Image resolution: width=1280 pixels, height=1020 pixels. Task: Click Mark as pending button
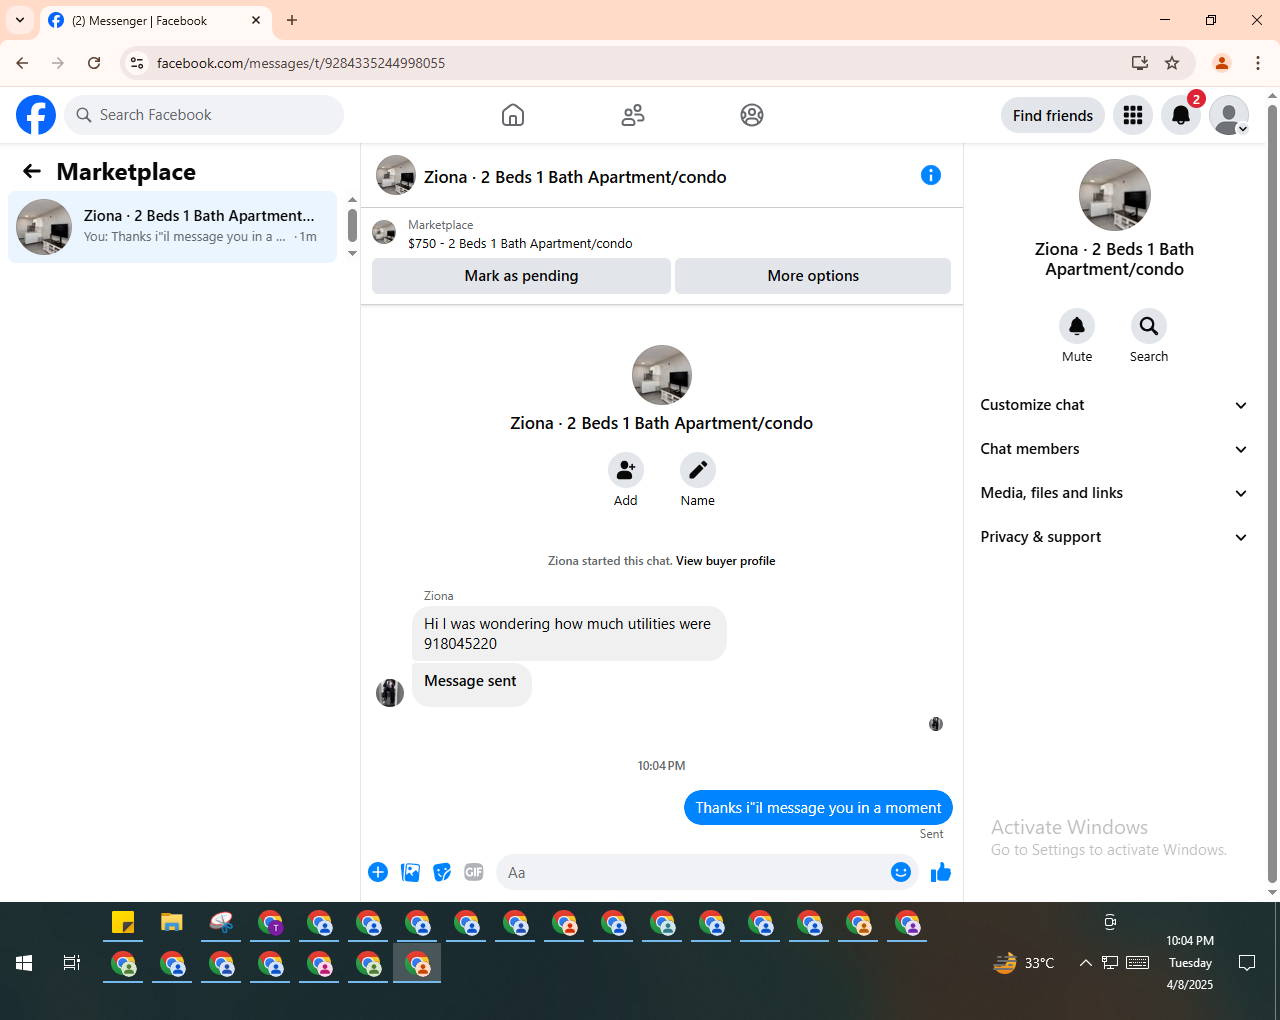[521, 276]
